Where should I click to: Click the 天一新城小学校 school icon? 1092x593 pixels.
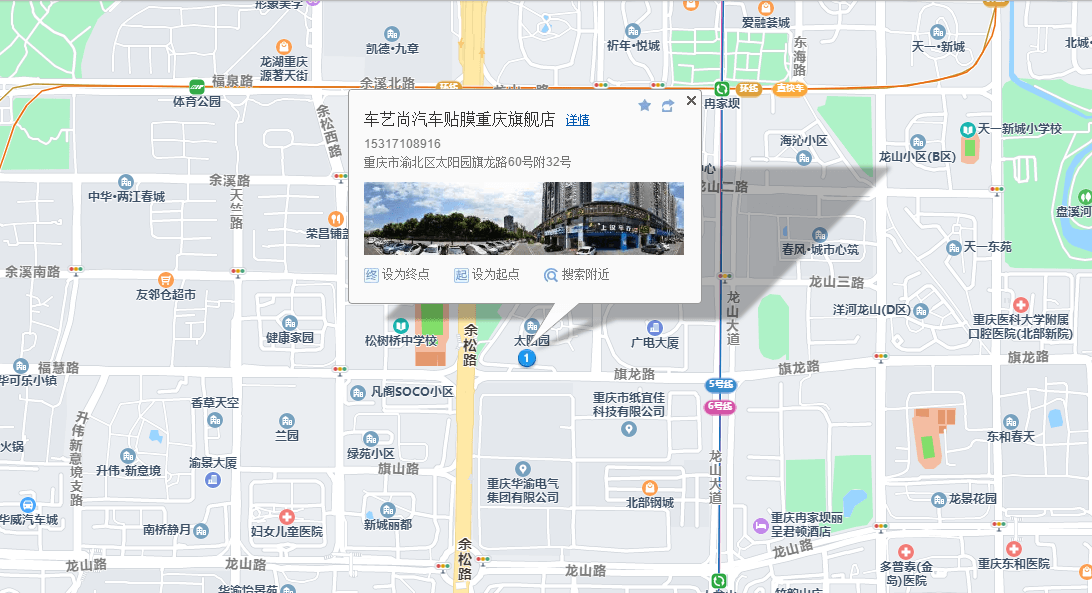(968, 130)
